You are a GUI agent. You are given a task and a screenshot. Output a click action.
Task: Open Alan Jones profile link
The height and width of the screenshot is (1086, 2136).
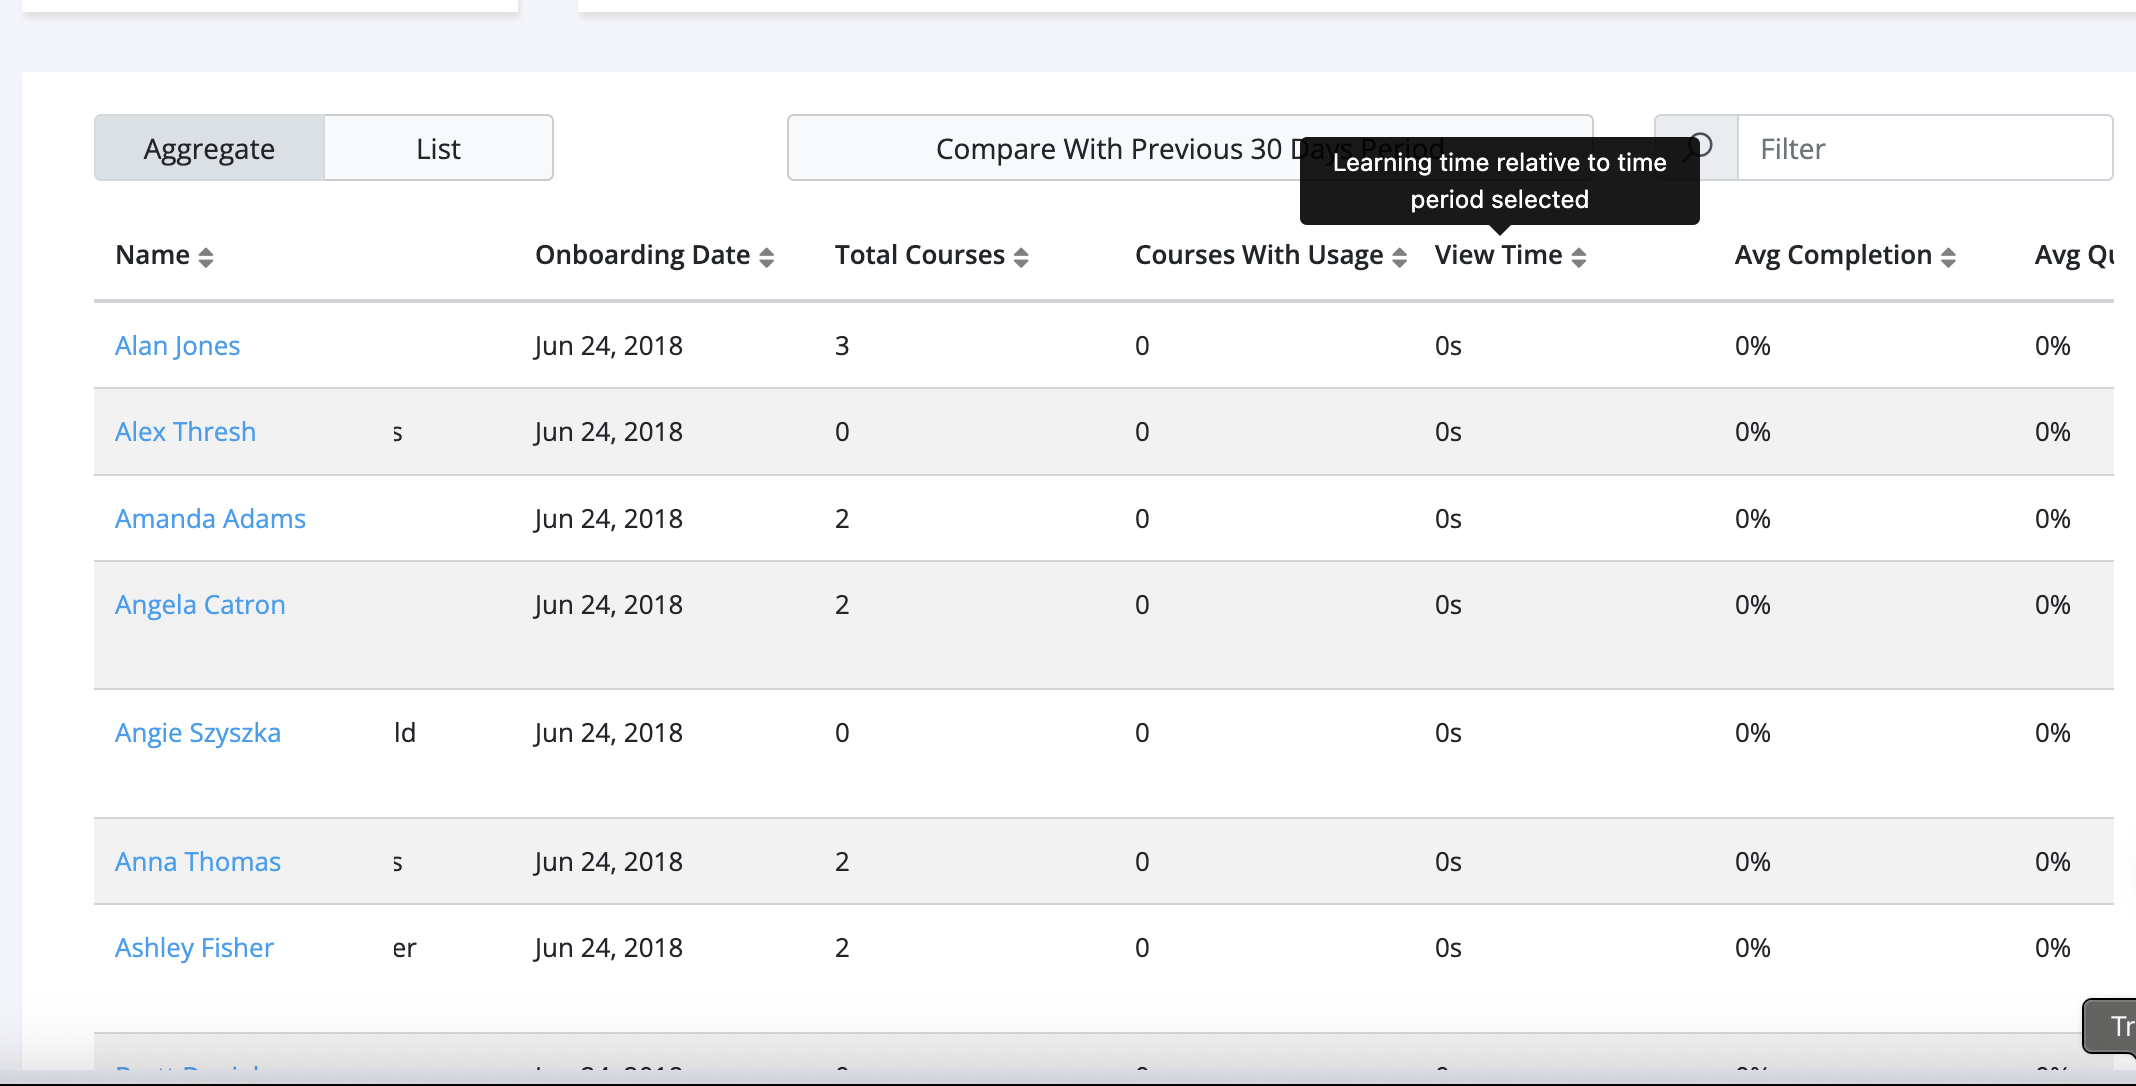[x=177, y=345]
